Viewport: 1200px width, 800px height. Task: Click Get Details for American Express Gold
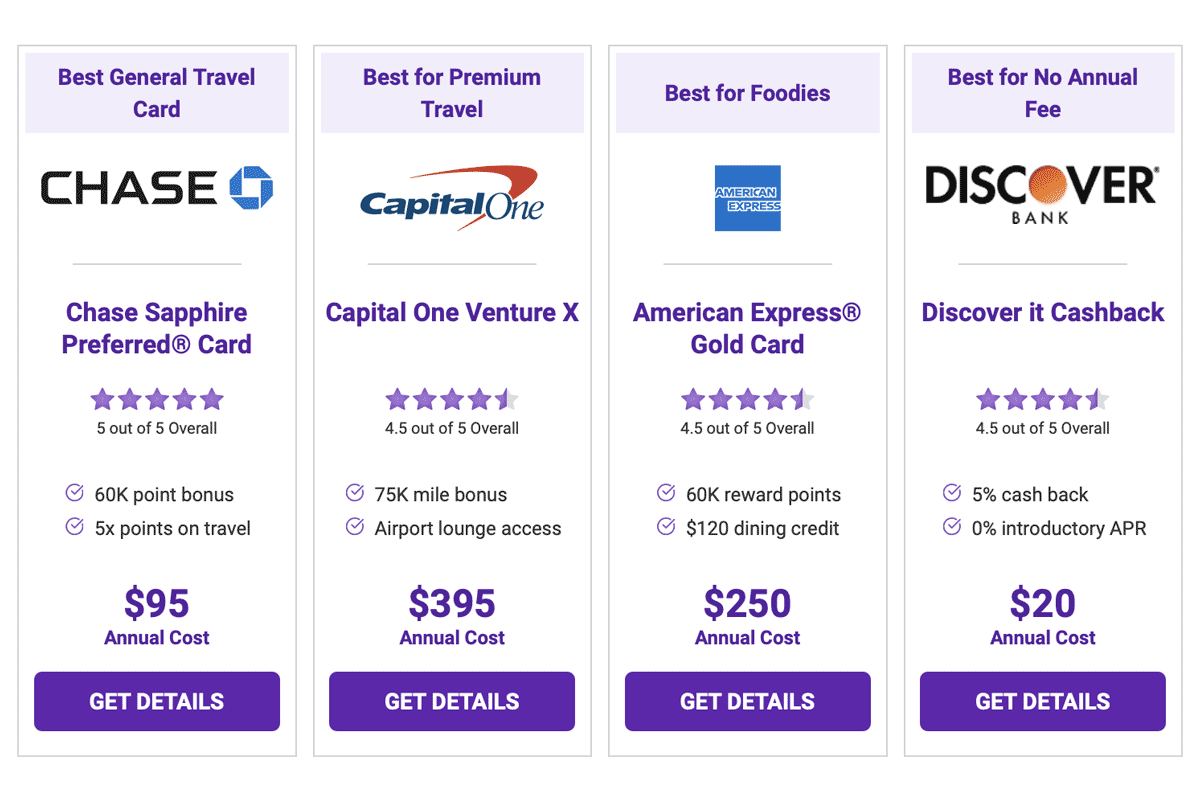(x=748, y=701)
